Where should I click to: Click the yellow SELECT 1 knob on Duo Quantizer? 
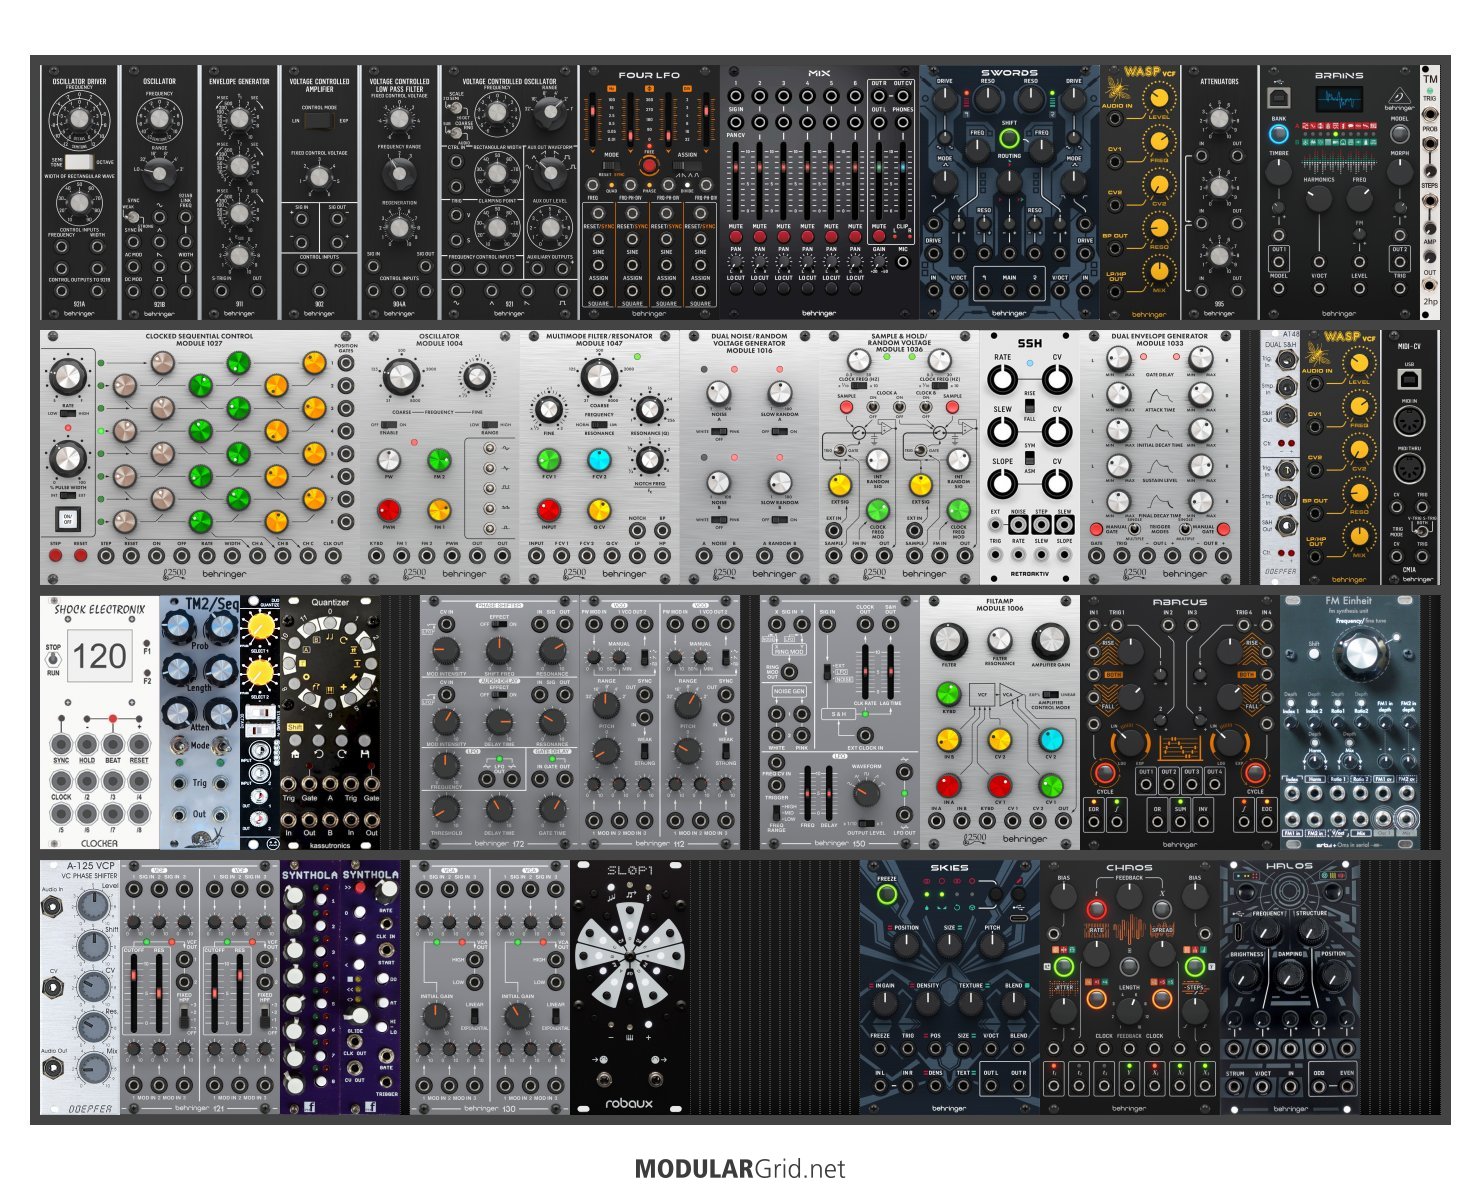coord(260,627)
